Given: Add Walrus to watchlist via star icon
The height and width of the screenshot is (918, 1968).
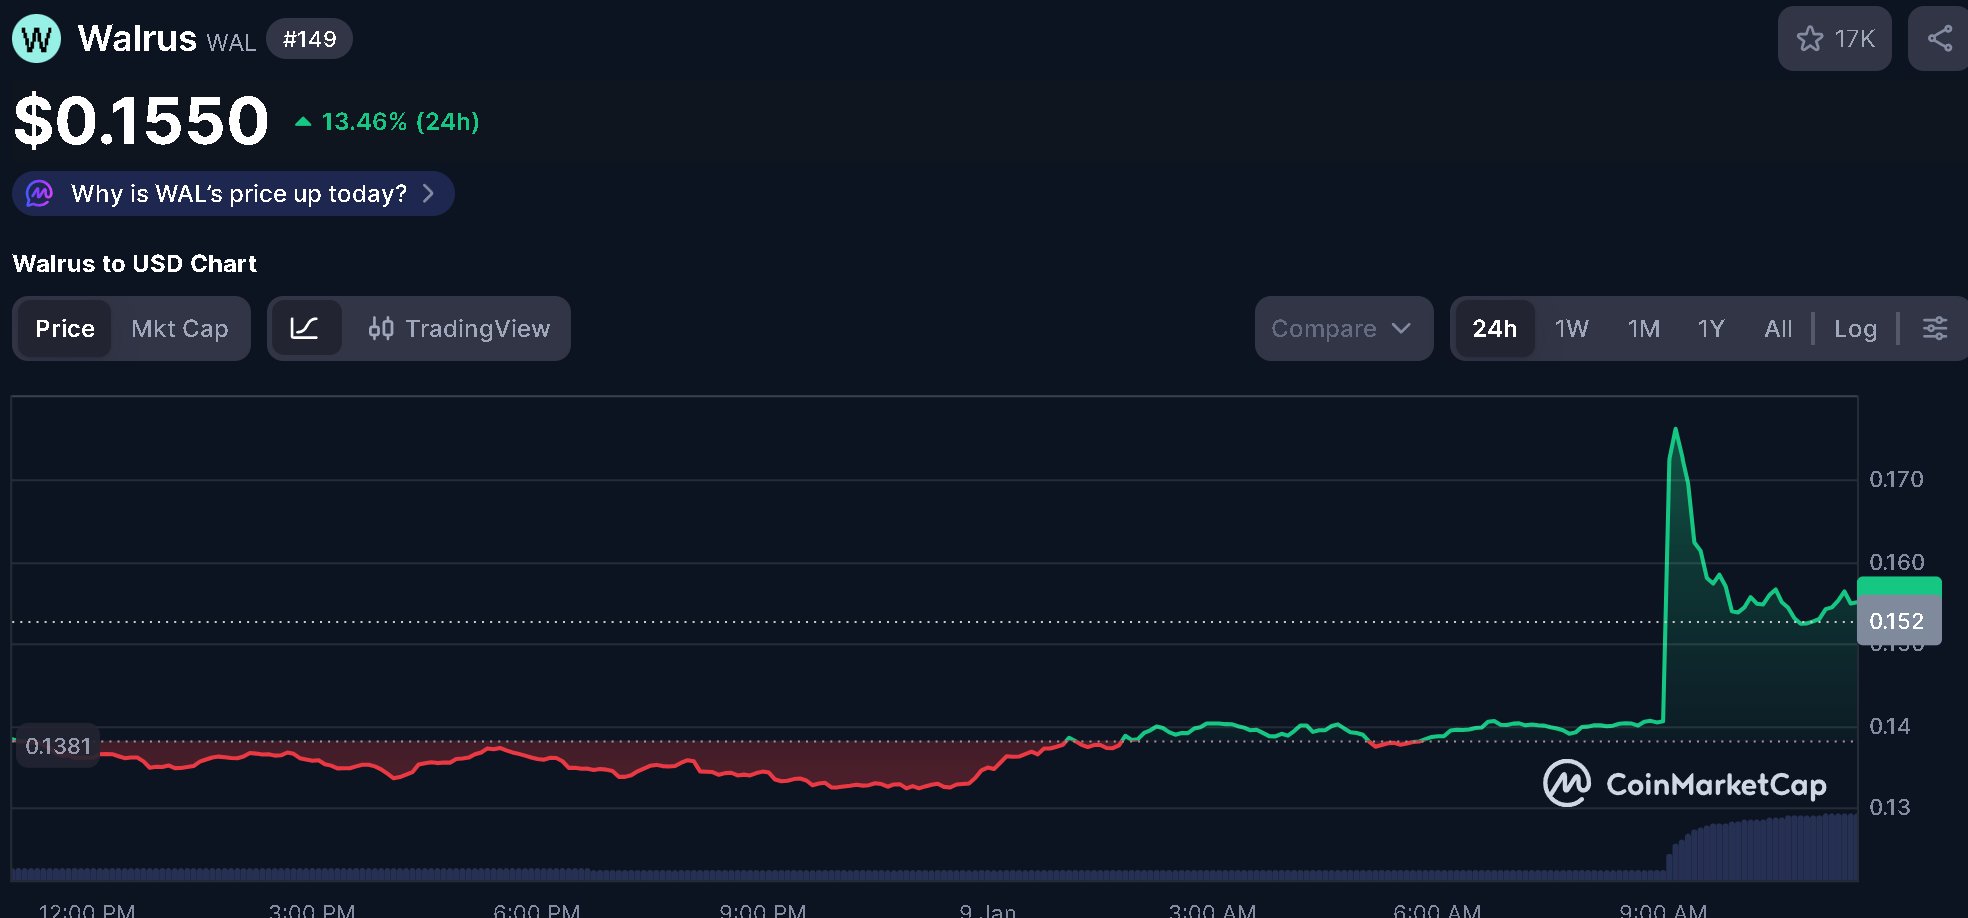Looking at the screenshot, I should coord(1810,39).
